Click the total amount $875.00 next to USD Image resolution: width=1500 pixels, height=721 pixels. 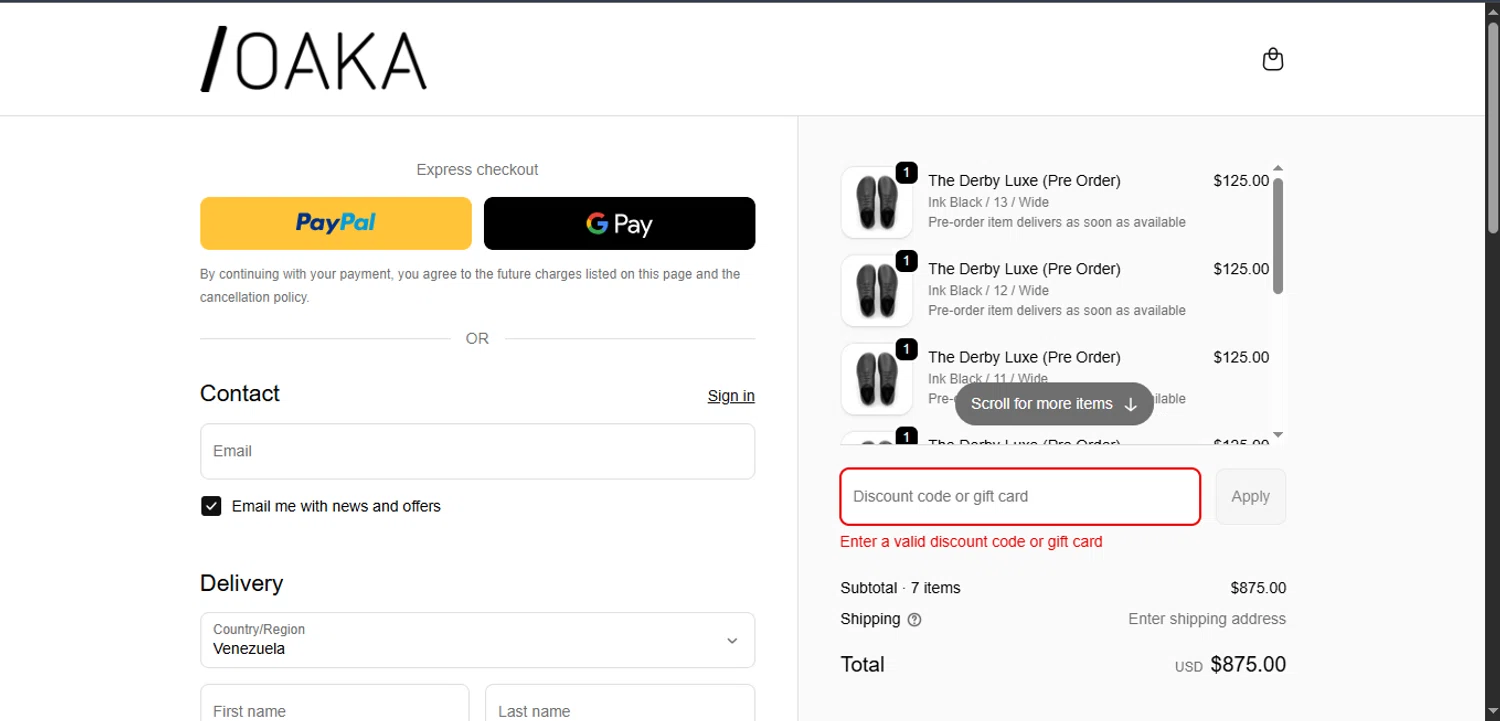1248,664
